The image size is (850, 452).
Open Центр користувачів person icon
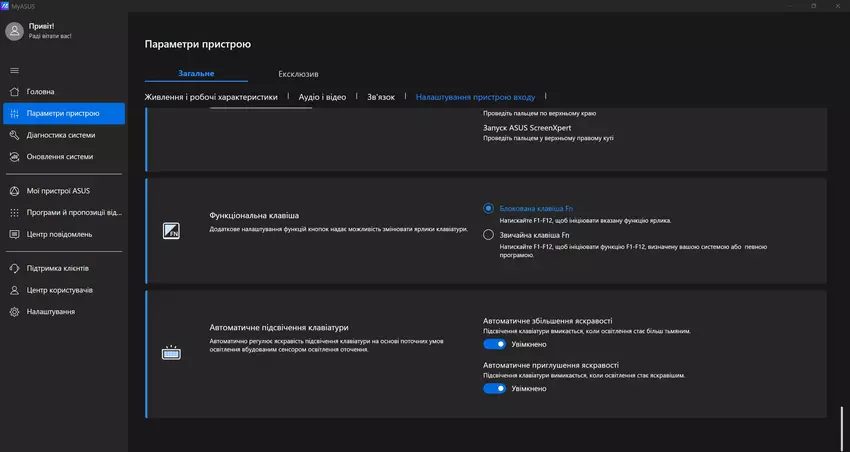coord(14,290)
